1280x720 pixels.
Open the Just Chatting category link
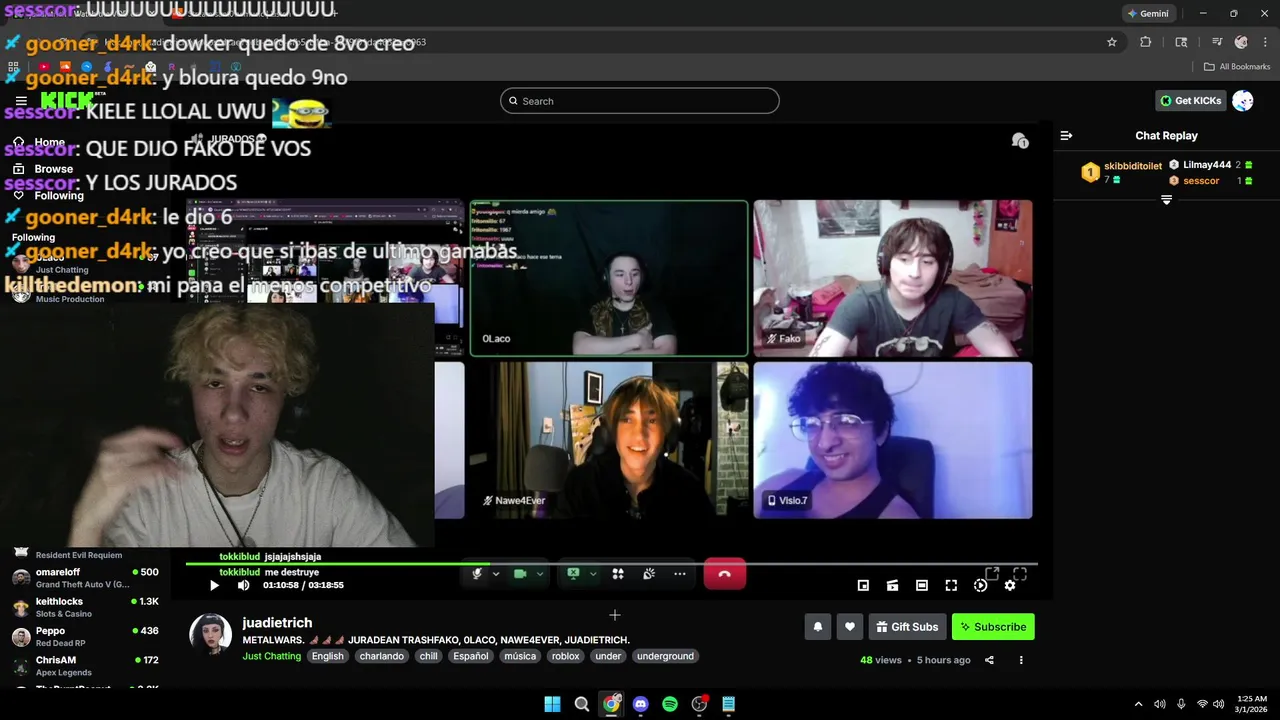click(x=271, y=656)
